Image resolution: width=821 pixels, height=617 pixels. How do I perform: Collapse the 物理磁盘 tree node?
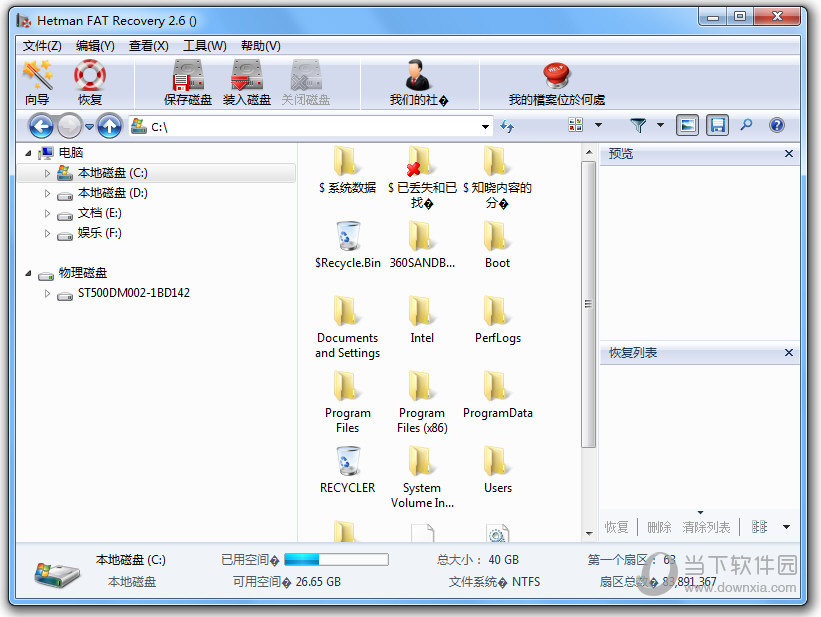(x=28, y=273)
